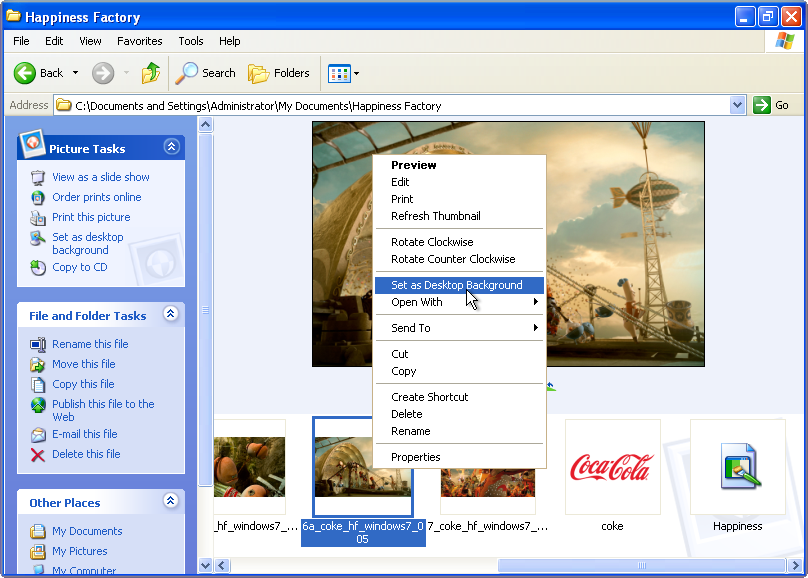Click the Views icon on the toolbar

338,72
